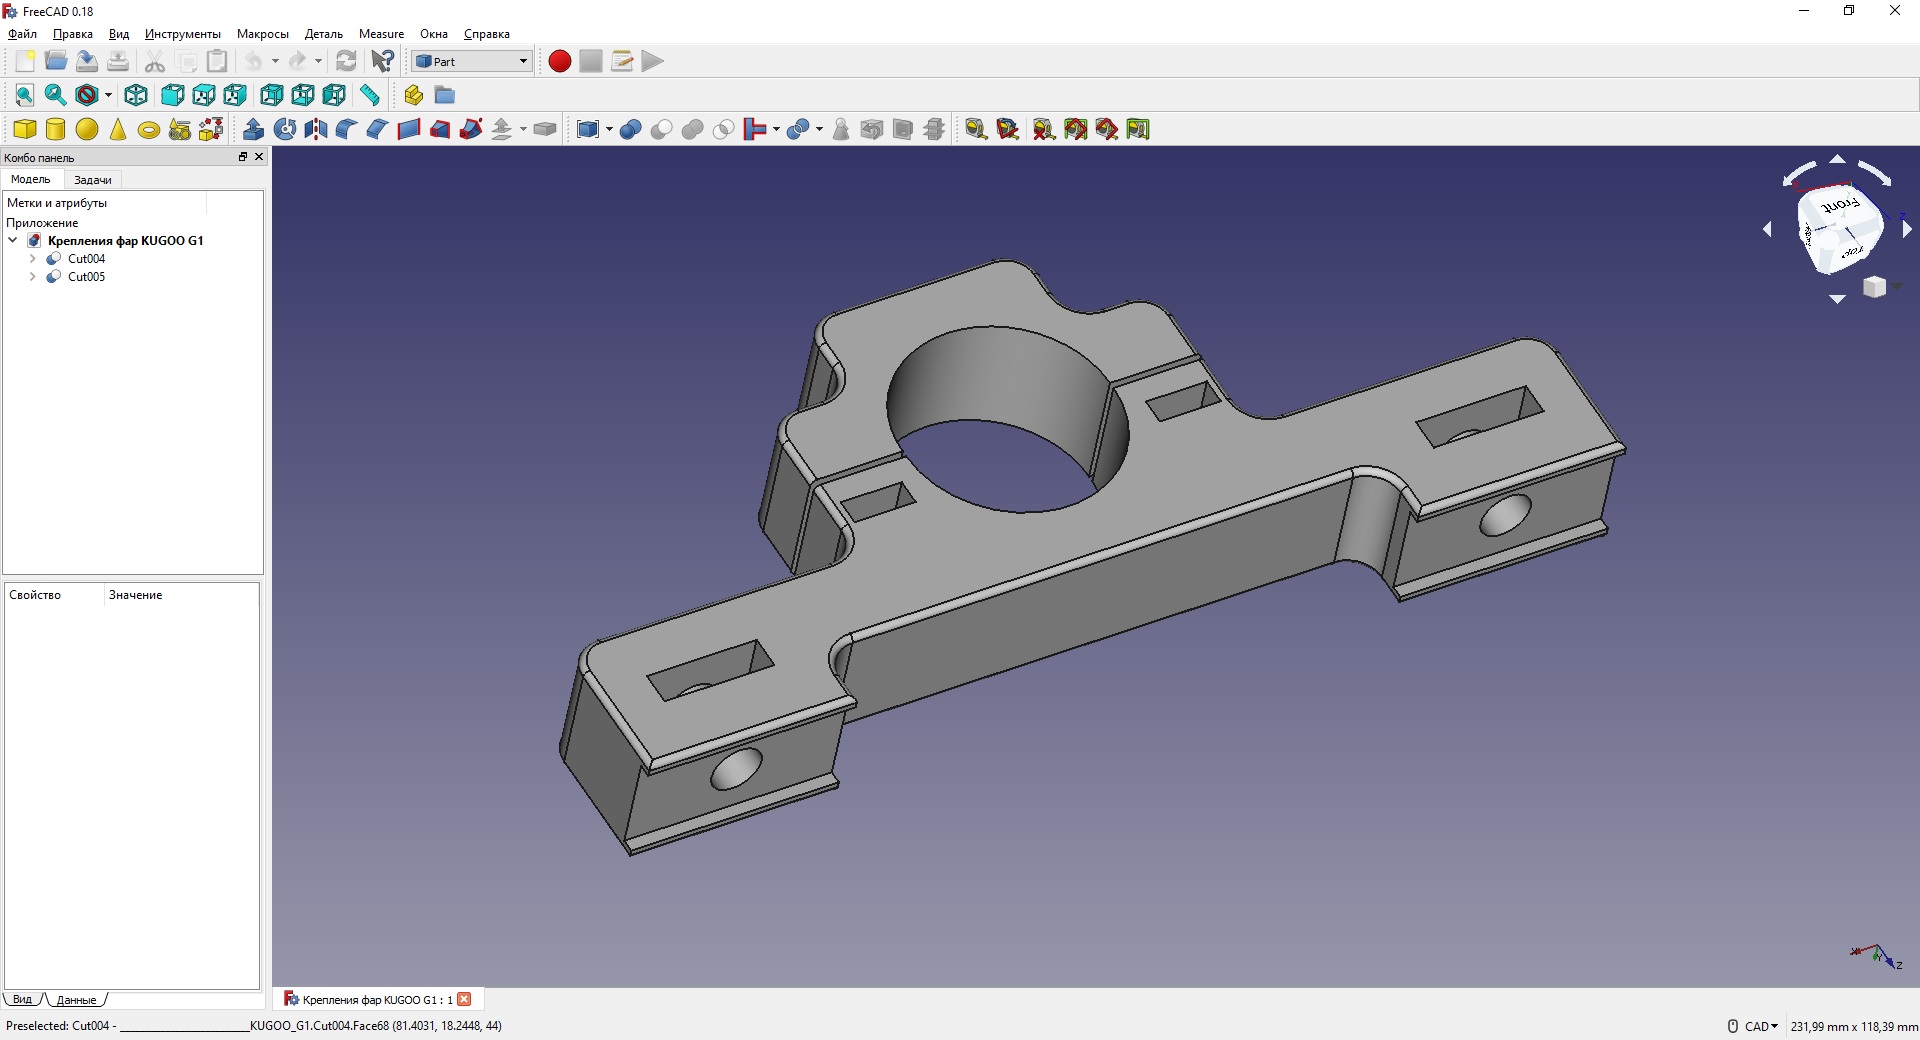Screen dimensions: 1920x1040
Task: Expand the Cut005 tree item
Action: [33, 277]
